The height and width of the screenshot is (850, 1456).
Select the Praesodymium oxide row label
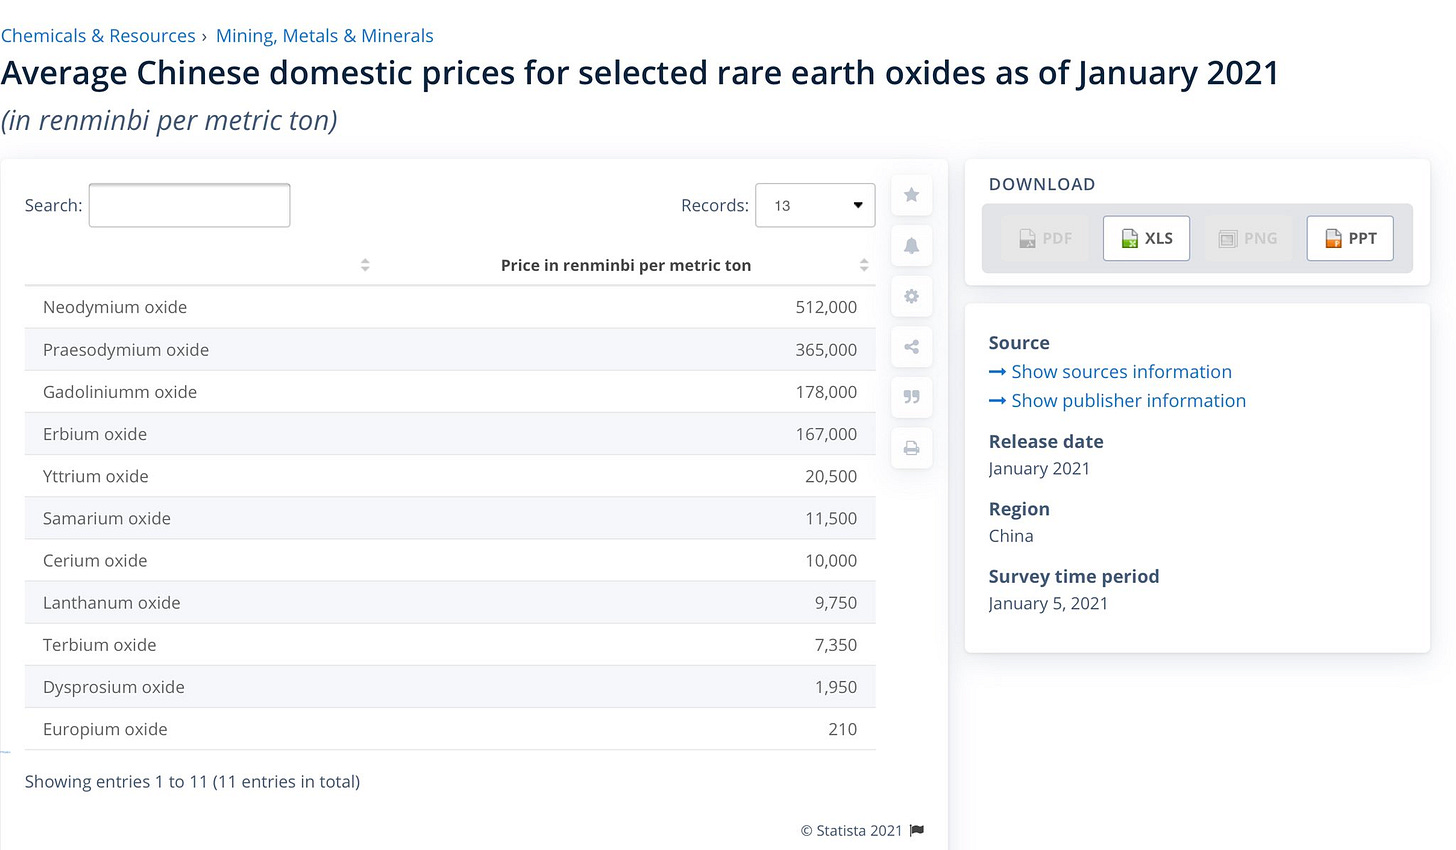tap(126, 350)
